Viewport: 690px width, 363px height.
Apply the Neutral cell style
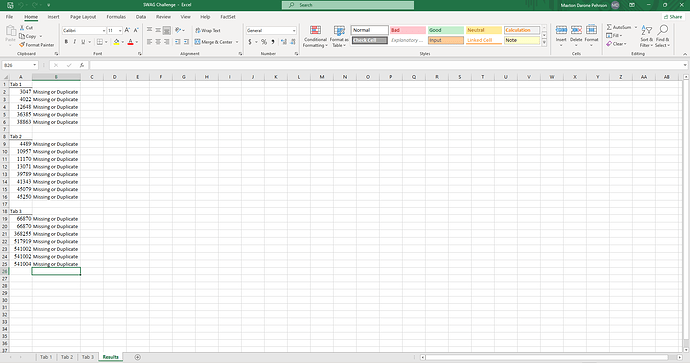point(484,30)
